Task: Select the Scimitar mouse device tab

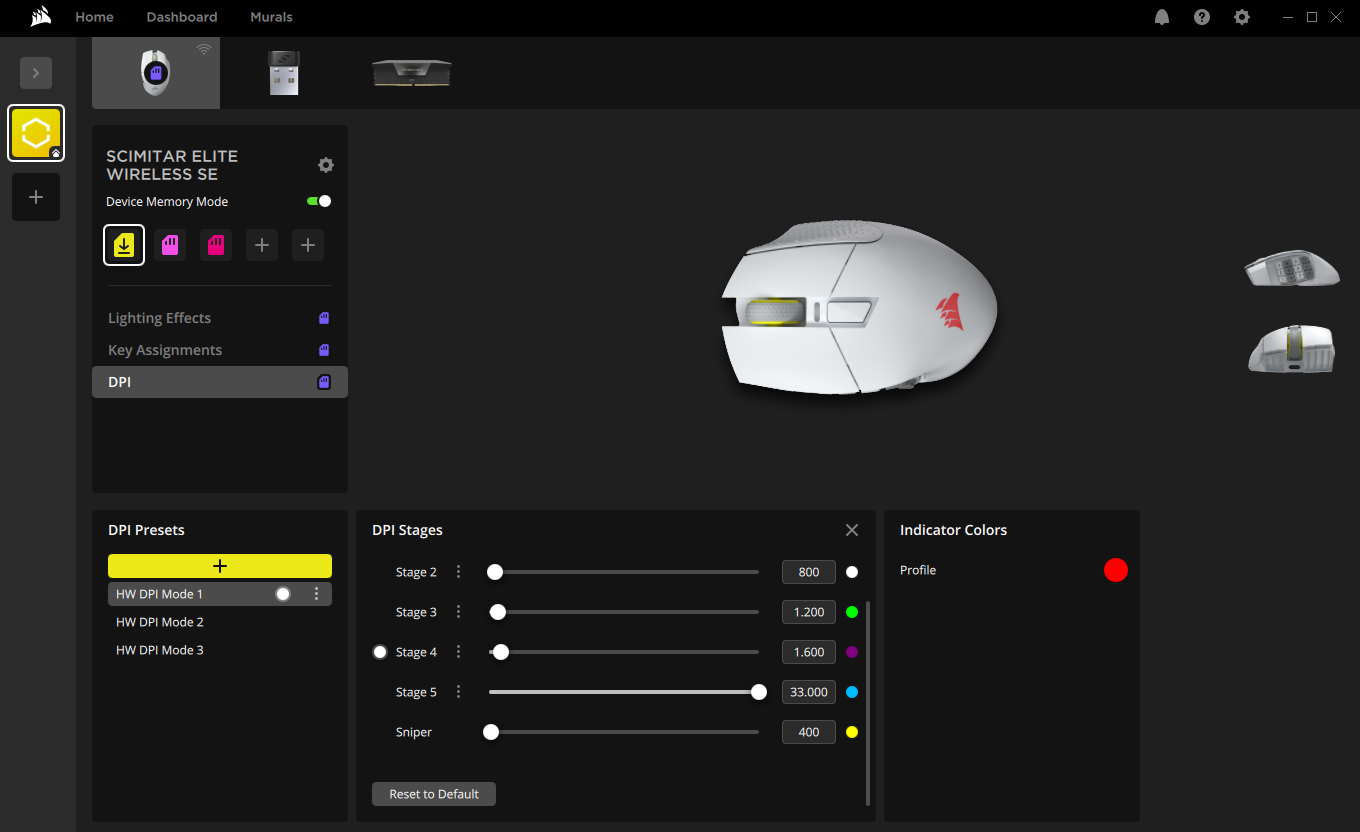Action: [x=156, y=73]
